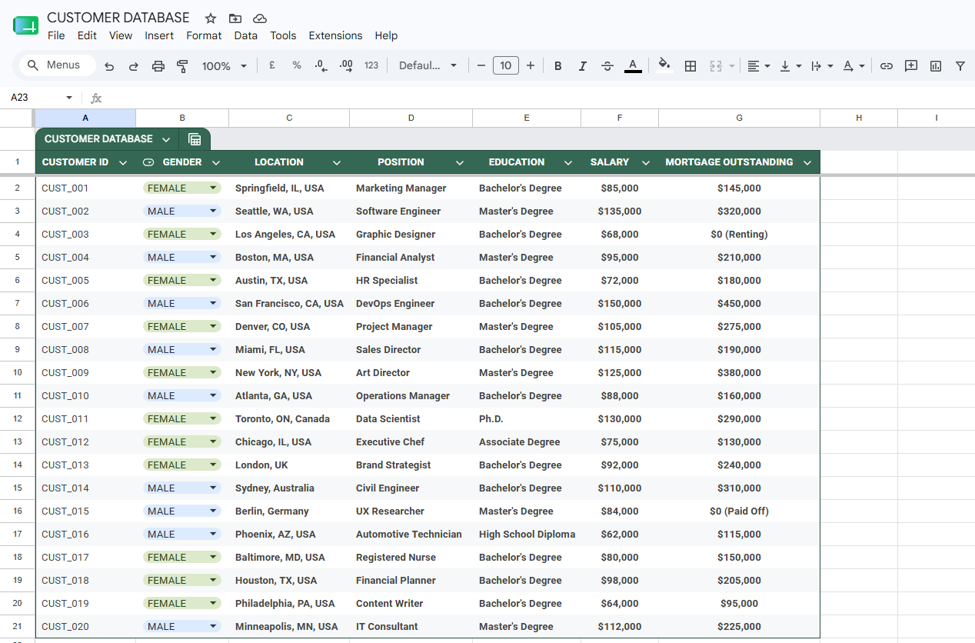975x643 pixels.
Task: Open the Vertical align dropdown
Action: (x=790, y=66)
